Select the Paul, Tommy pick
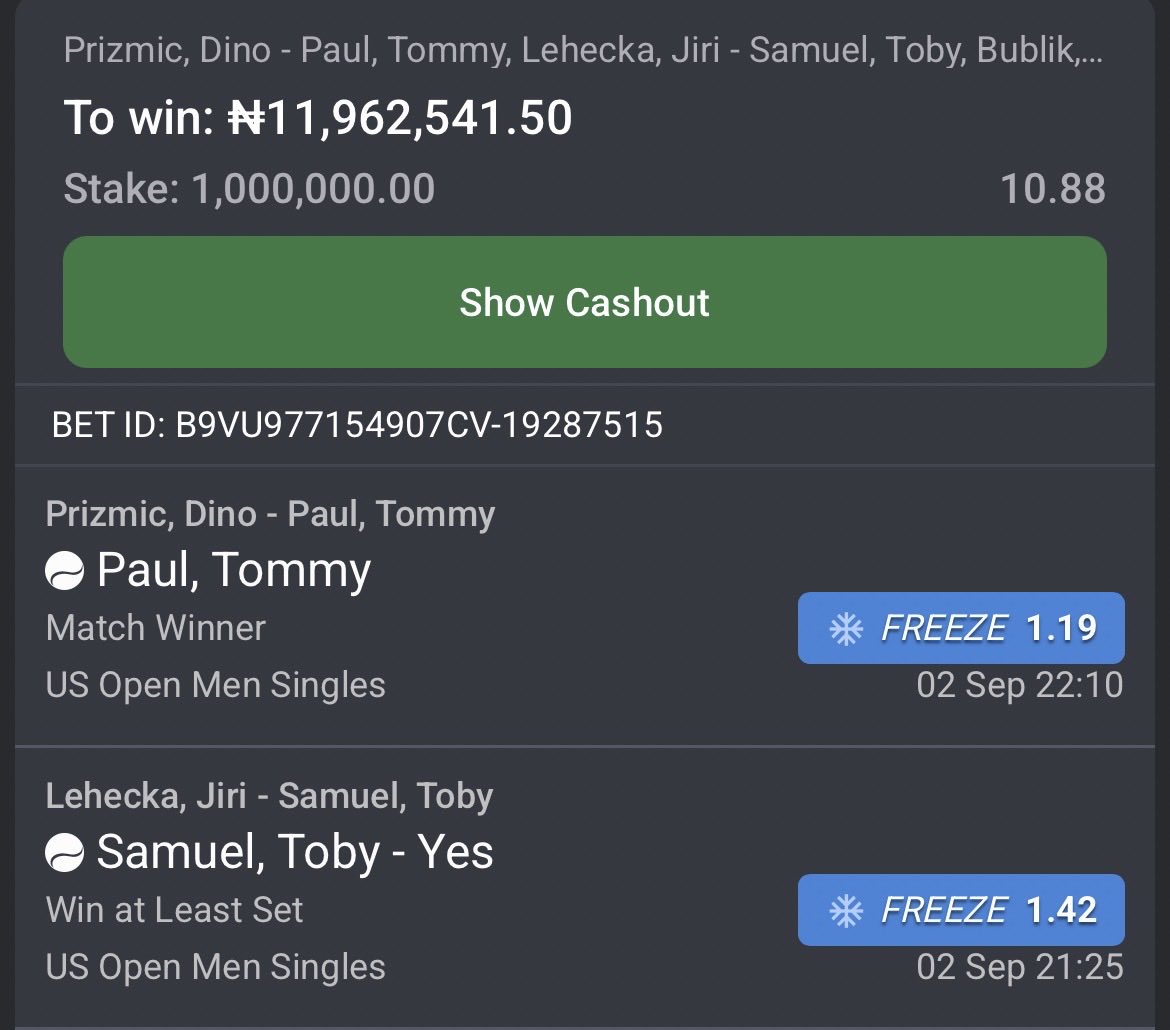The height and width of the screenshot is (1030, 1170). coord(234,570)
